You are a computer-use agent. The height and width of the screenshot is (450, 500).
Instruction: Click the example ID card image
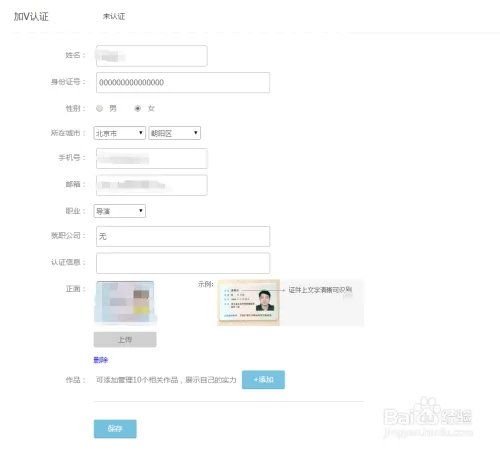click(249, 303)
